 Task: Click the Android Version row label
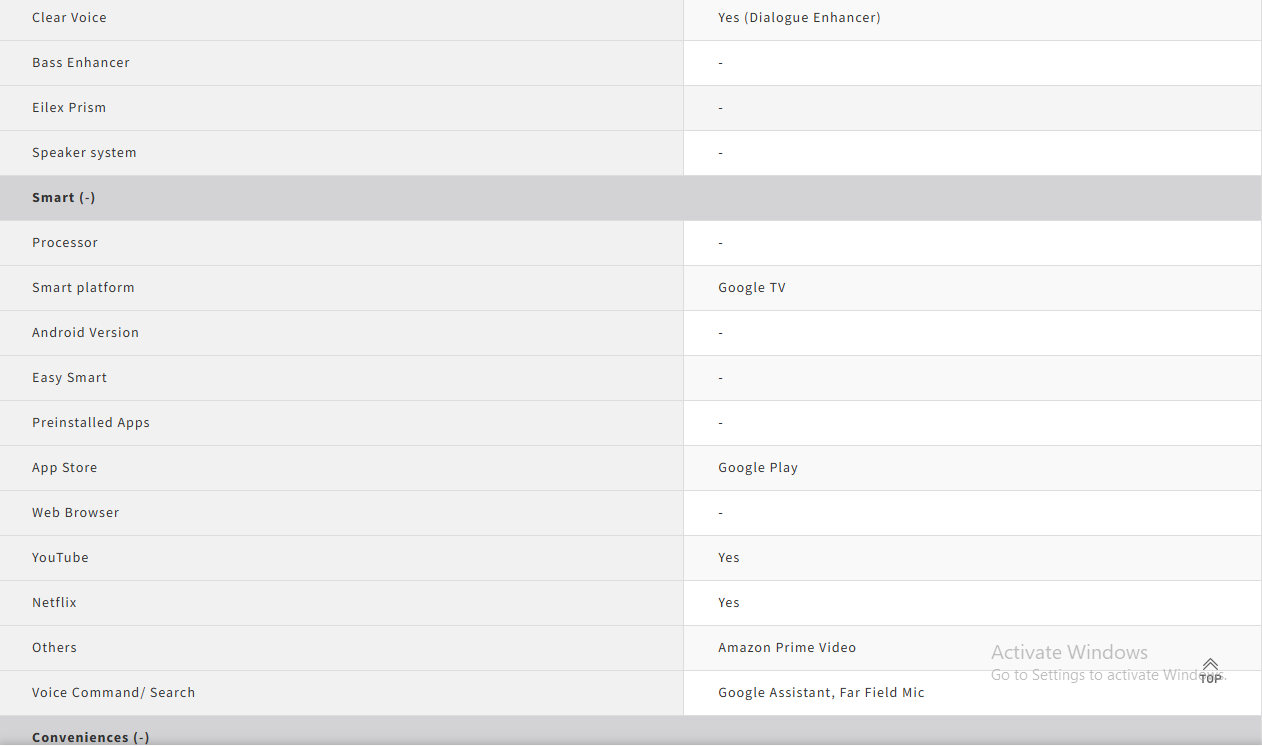pos(85,333)
